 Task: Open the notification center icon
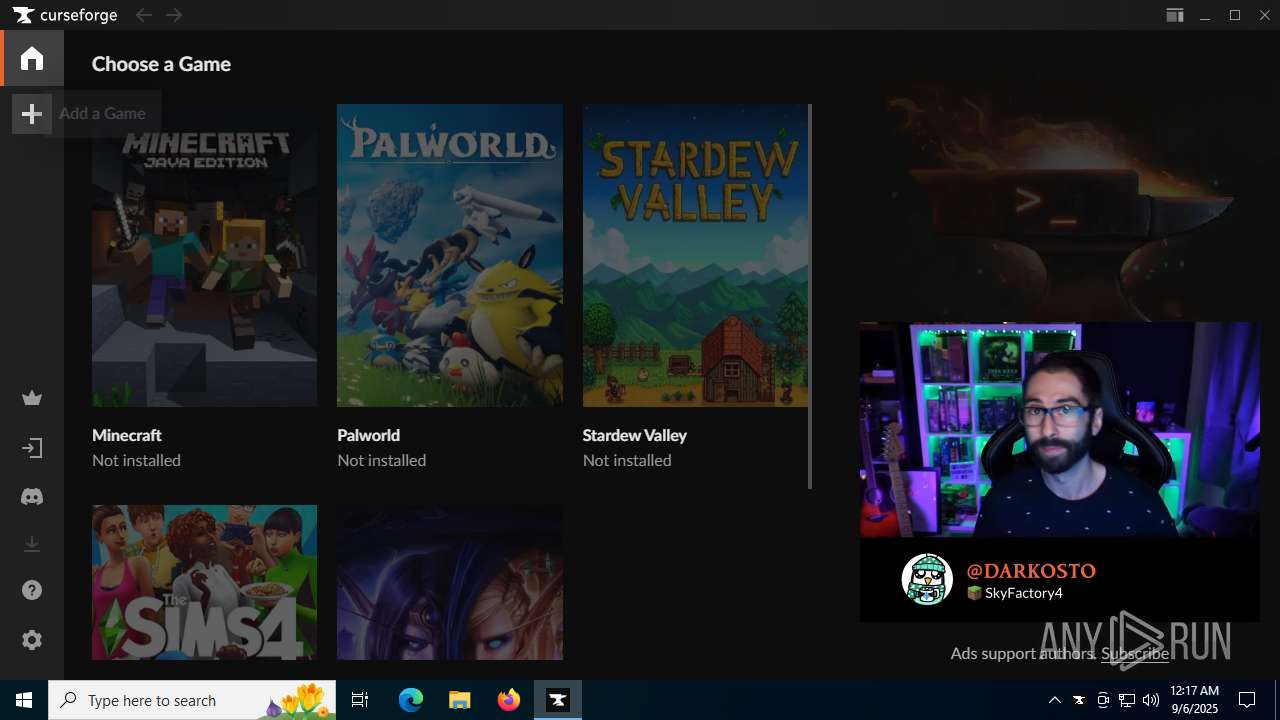pyautogui.click(x=1247, y=700)
